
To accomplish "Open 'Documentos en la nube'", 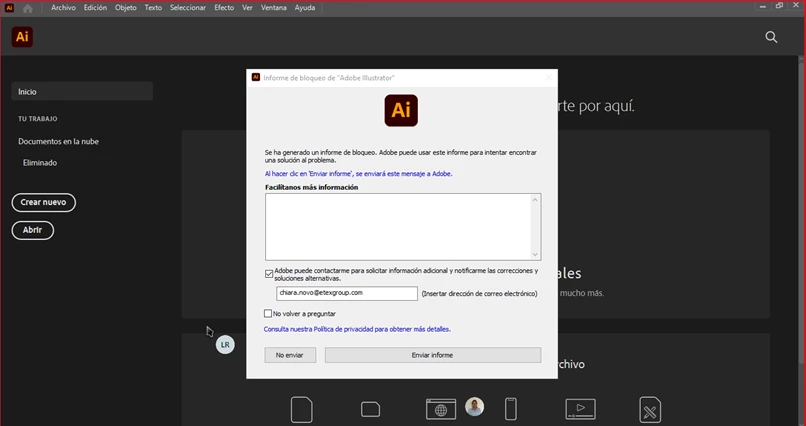I will click(x=59, y=141).
